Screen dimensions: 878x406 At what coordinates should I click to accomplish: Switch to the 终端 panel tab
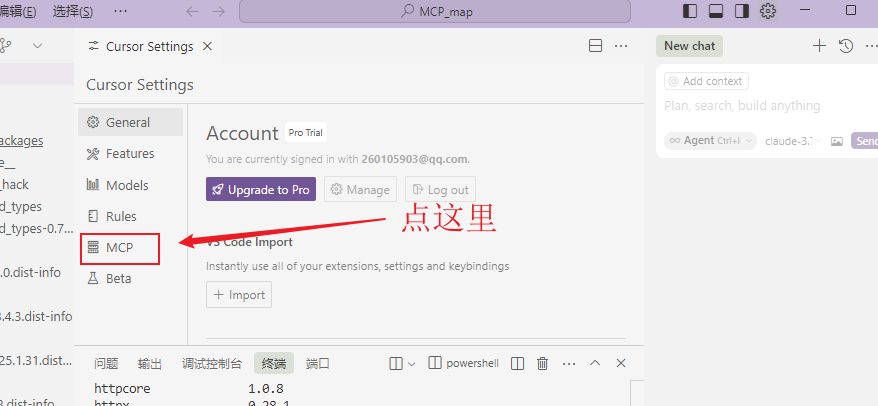[274, 363]
